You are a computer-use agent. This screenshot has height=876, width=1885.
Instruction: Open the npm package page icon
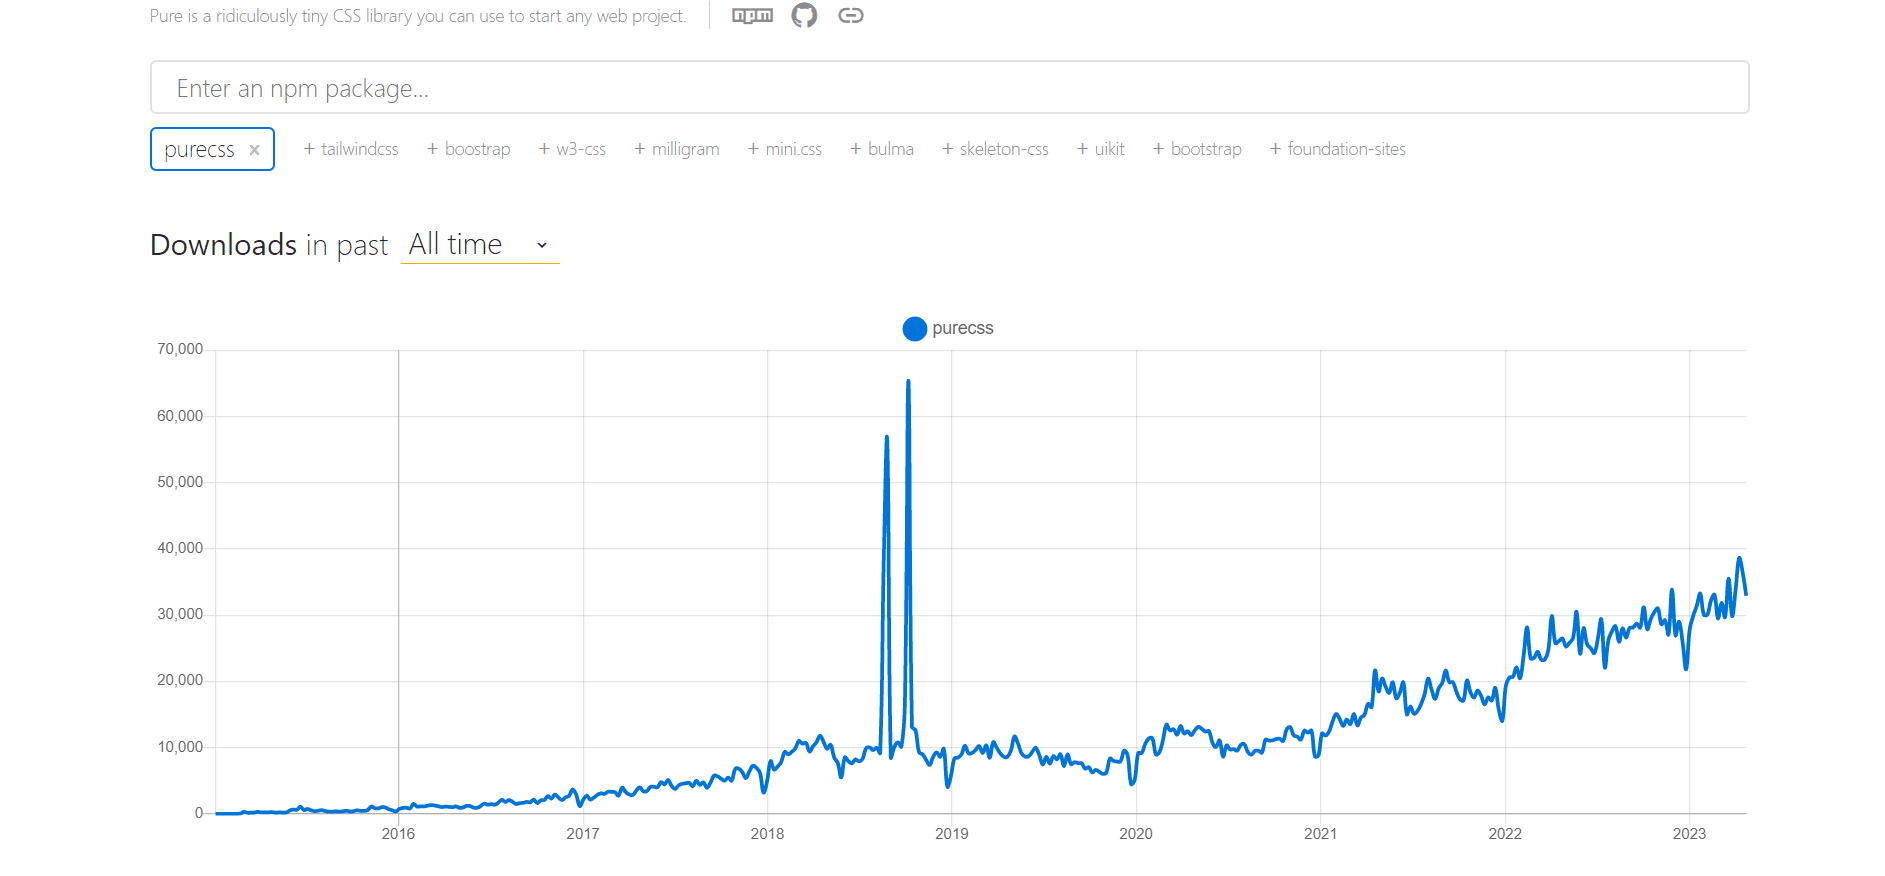click(752, 16)
